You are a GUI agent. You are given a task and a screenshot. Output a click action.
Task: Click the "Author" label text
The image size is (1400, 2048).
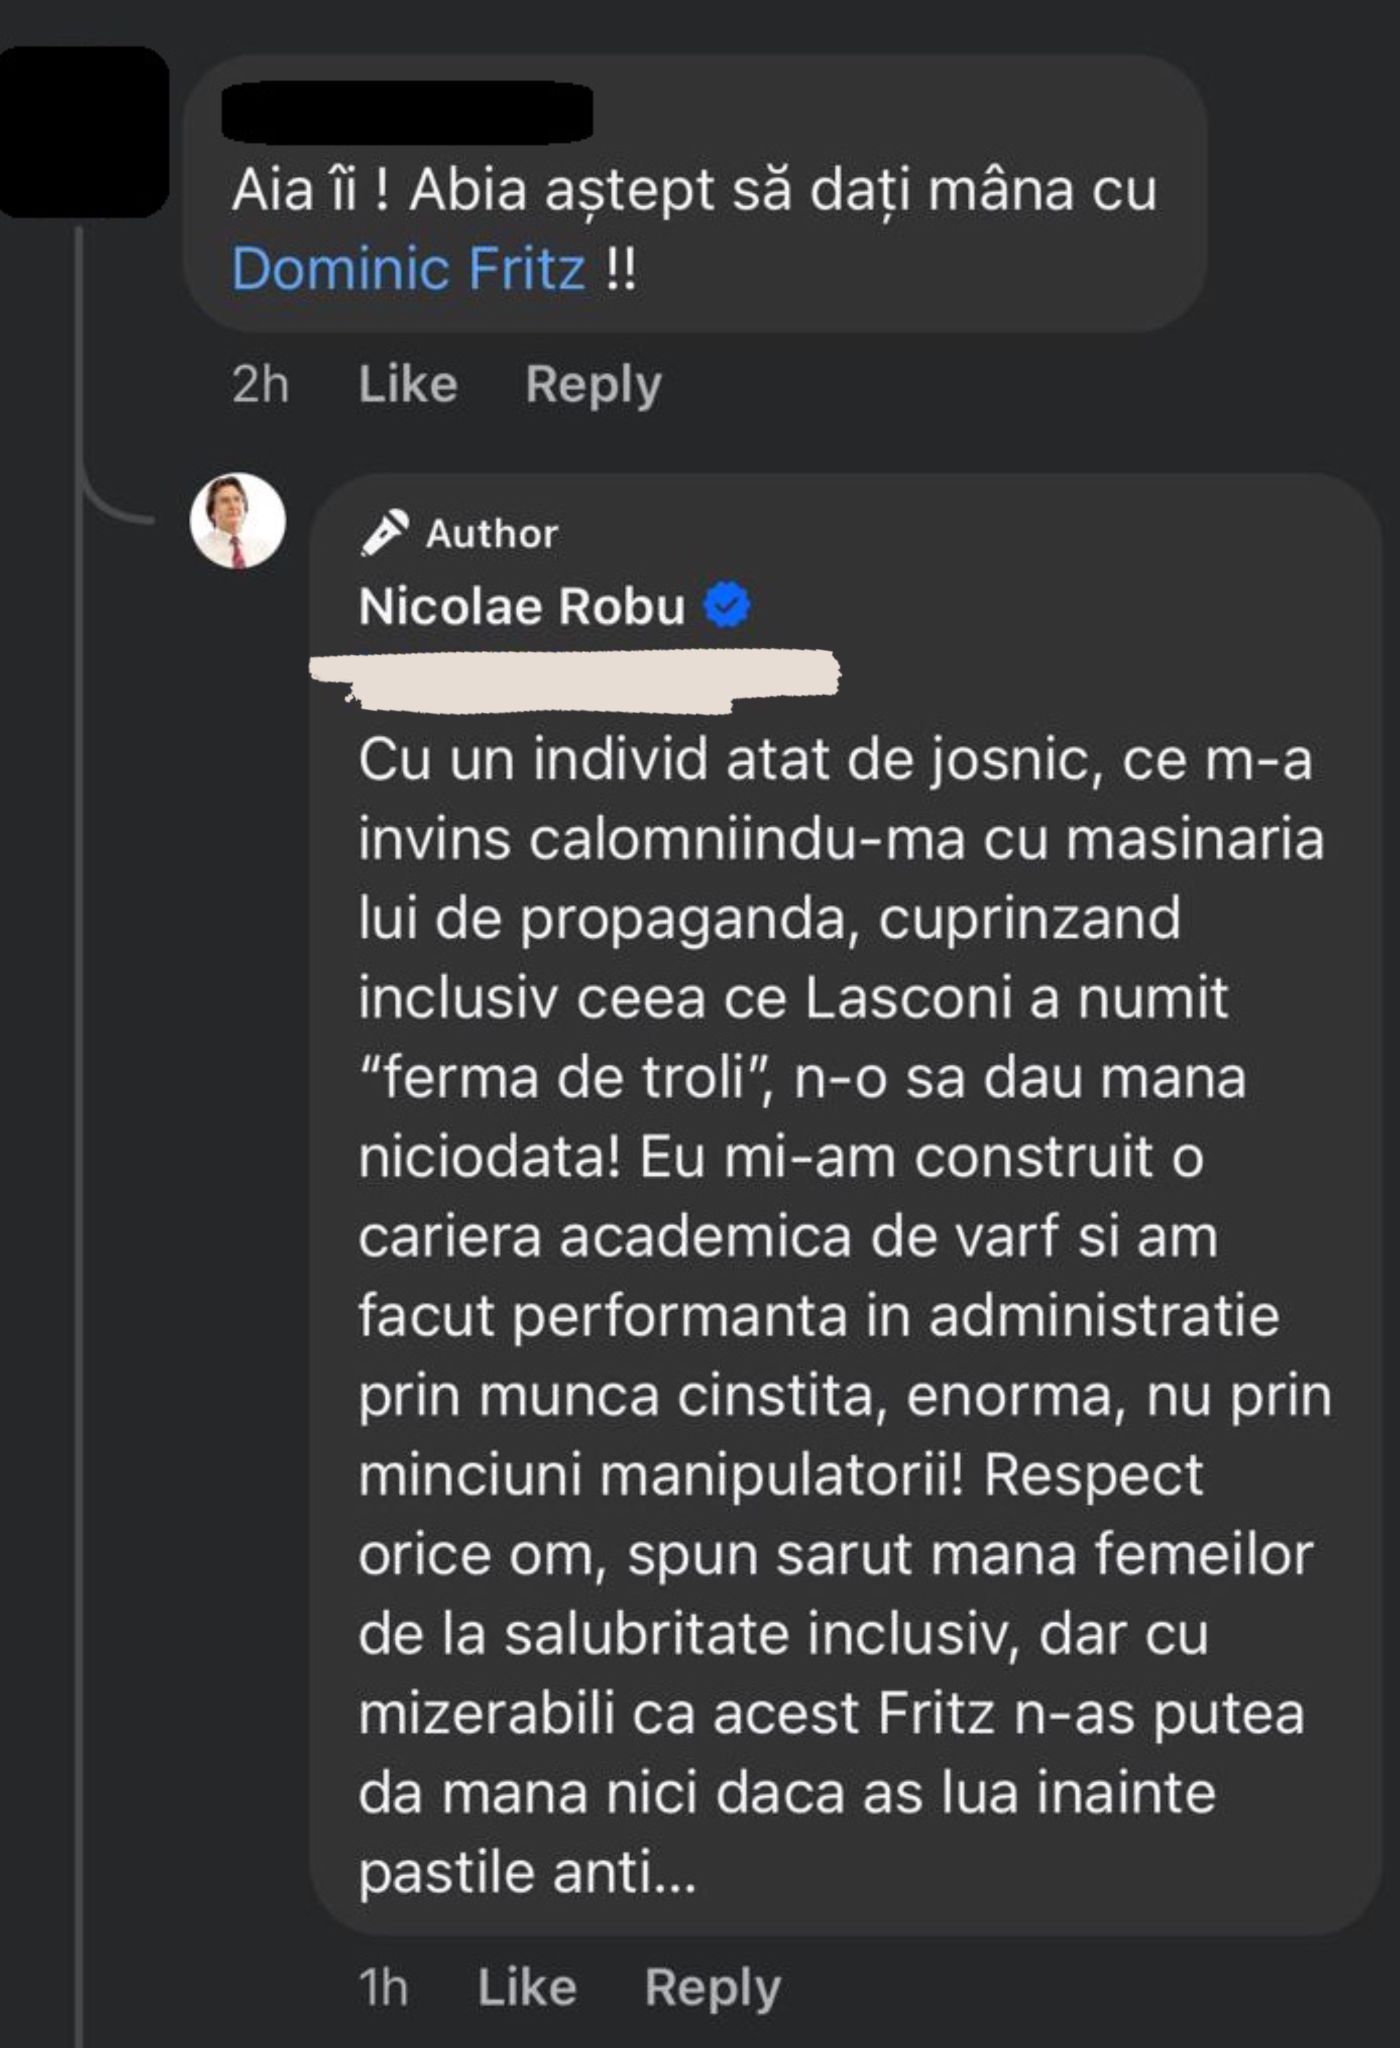coord(492,534)
